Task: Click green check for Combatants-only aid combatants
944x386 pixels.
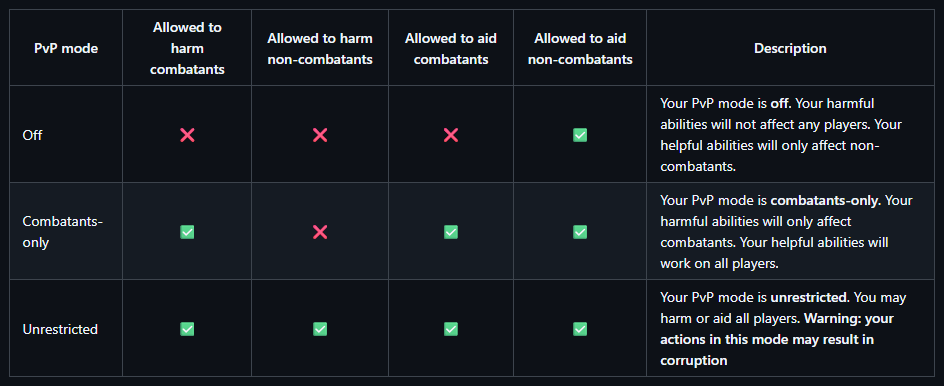Action: (451, 232)
